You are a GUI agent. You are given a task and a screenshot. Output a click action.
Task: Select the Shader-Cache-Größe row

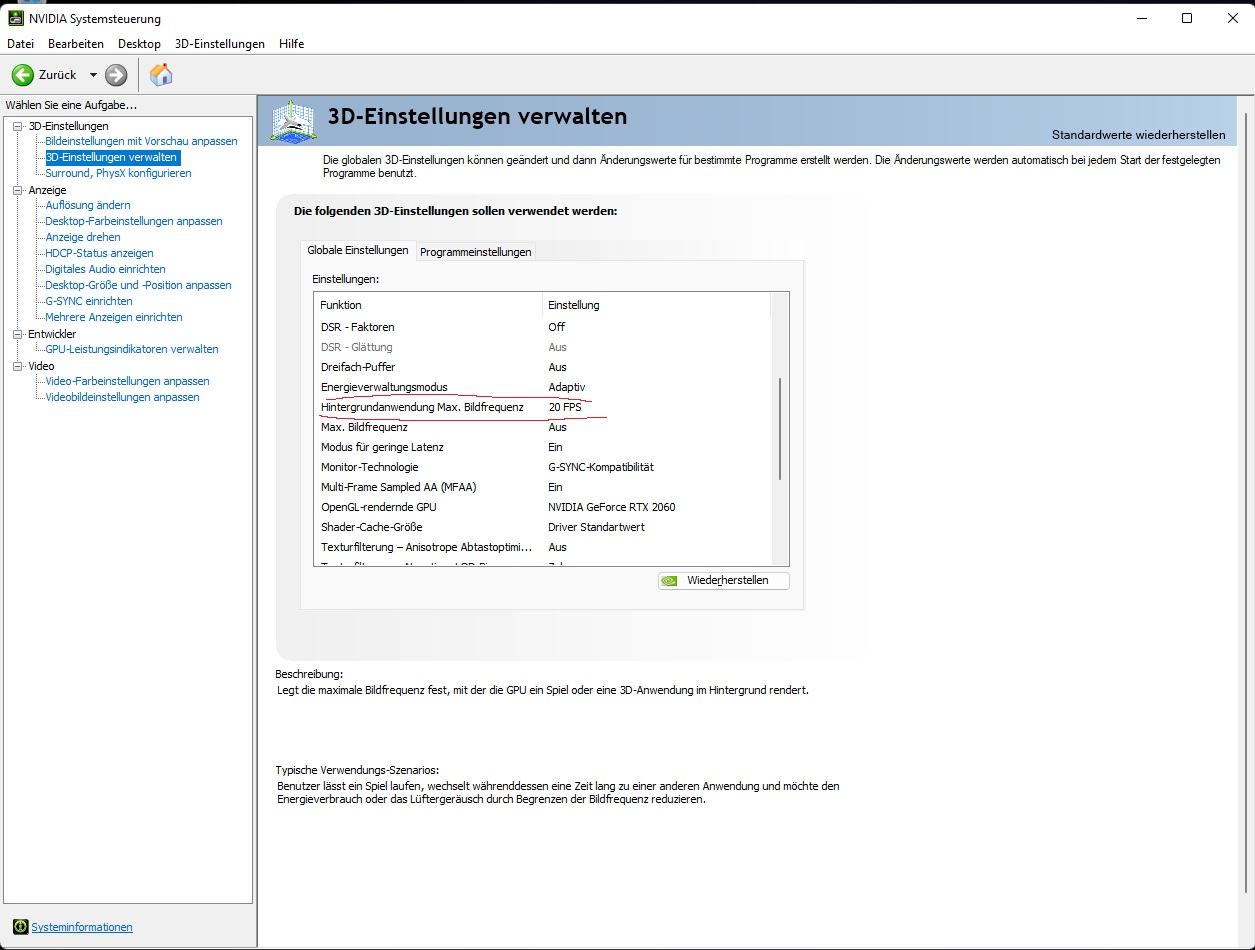543,527
